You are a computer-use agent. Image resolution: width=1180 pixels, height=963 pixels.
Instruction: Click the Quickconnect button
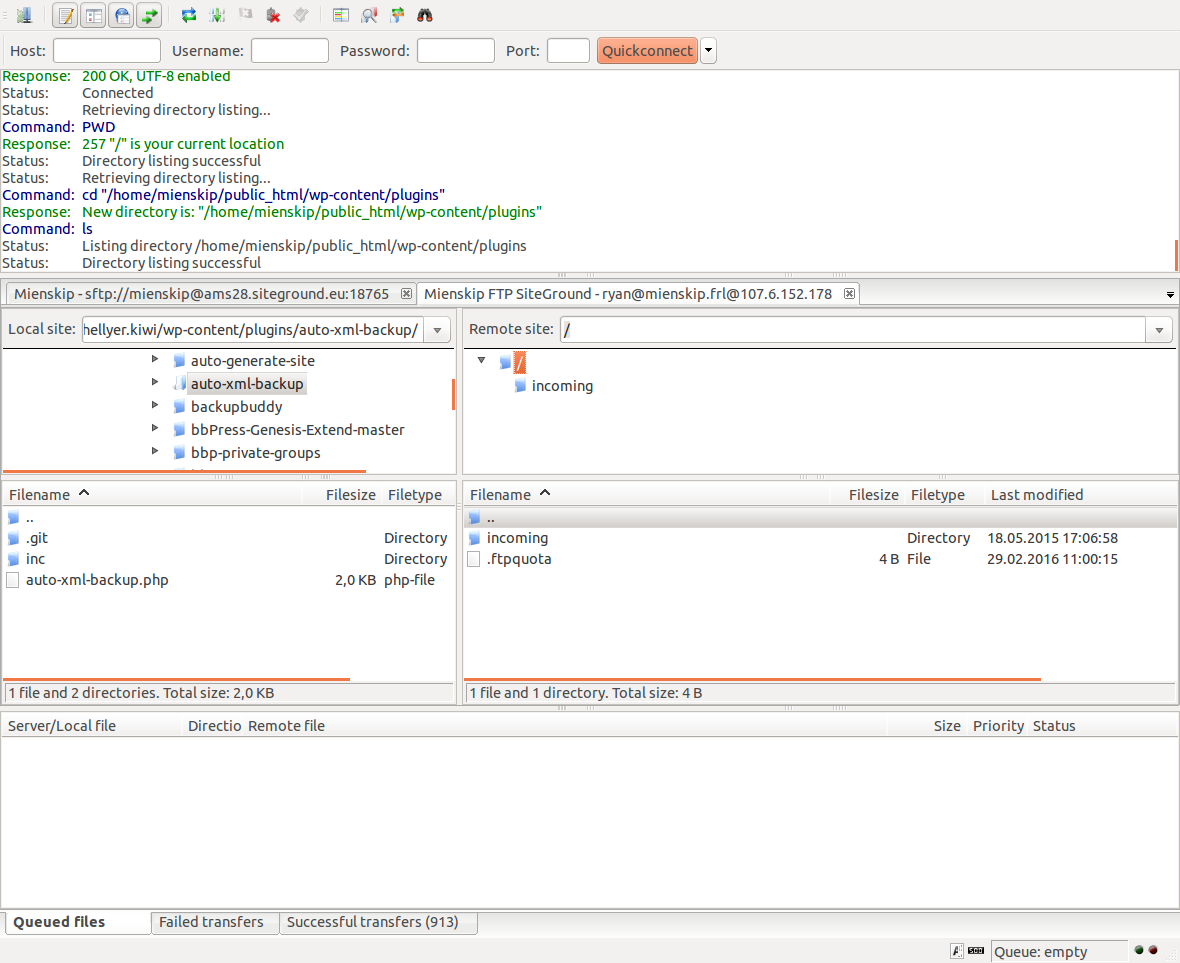coord(647,50)
